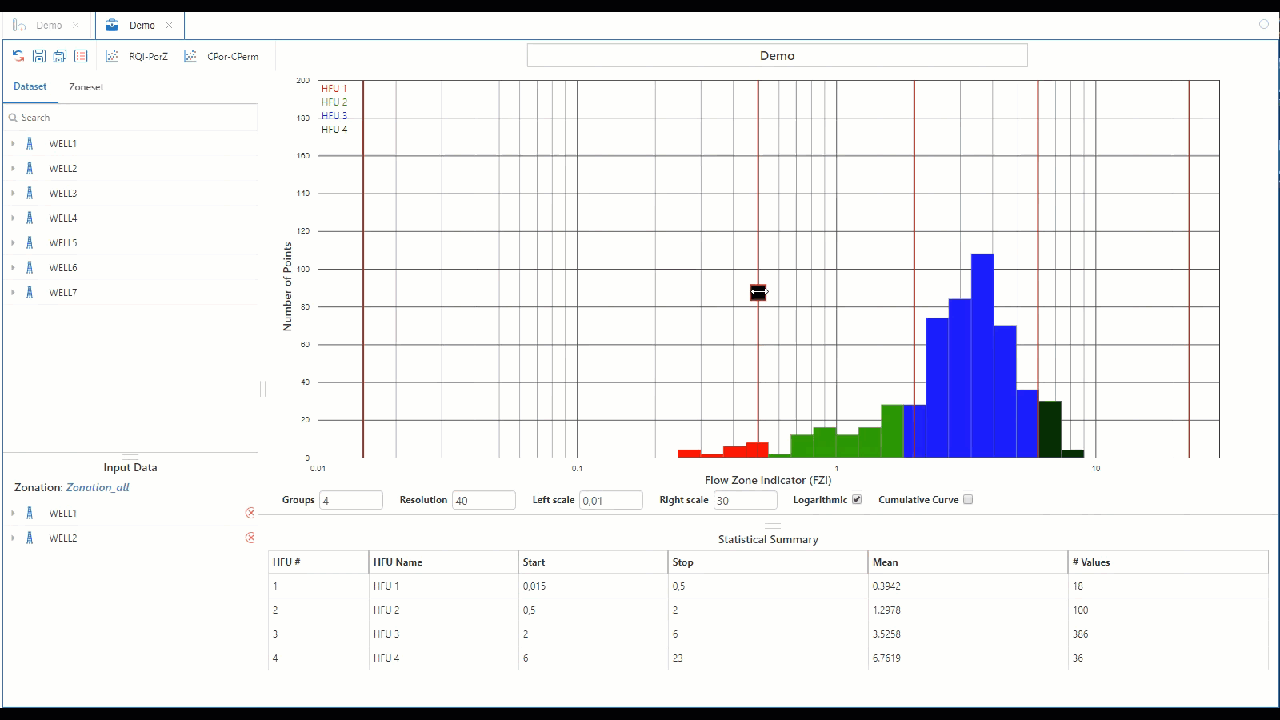Image resolution: width=1280 pixels, height=720 pixels.
Task: Click the Search field in Dataset panel
Action: [x=130, y=118]
